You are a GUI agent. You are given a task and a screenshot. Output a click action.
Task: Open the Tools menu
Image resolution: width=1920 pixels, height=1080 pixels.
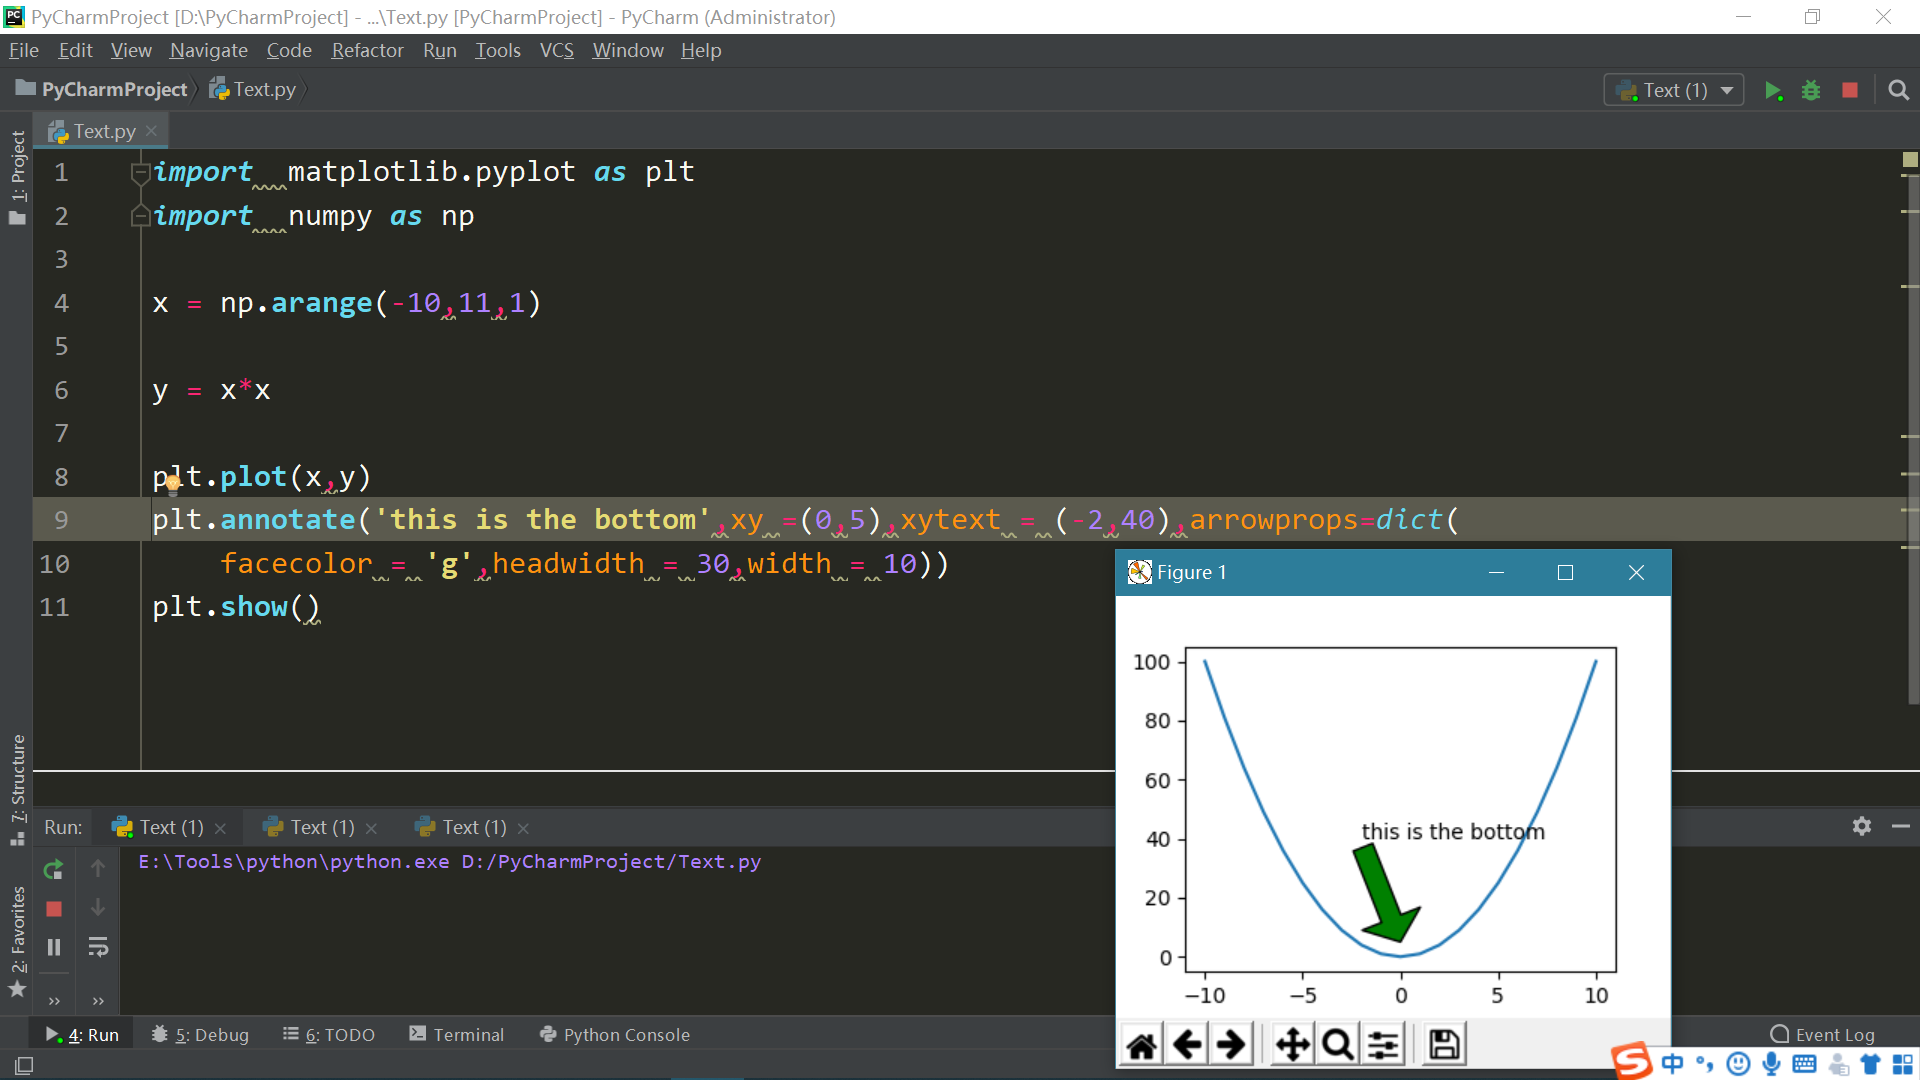click(498, 50)
